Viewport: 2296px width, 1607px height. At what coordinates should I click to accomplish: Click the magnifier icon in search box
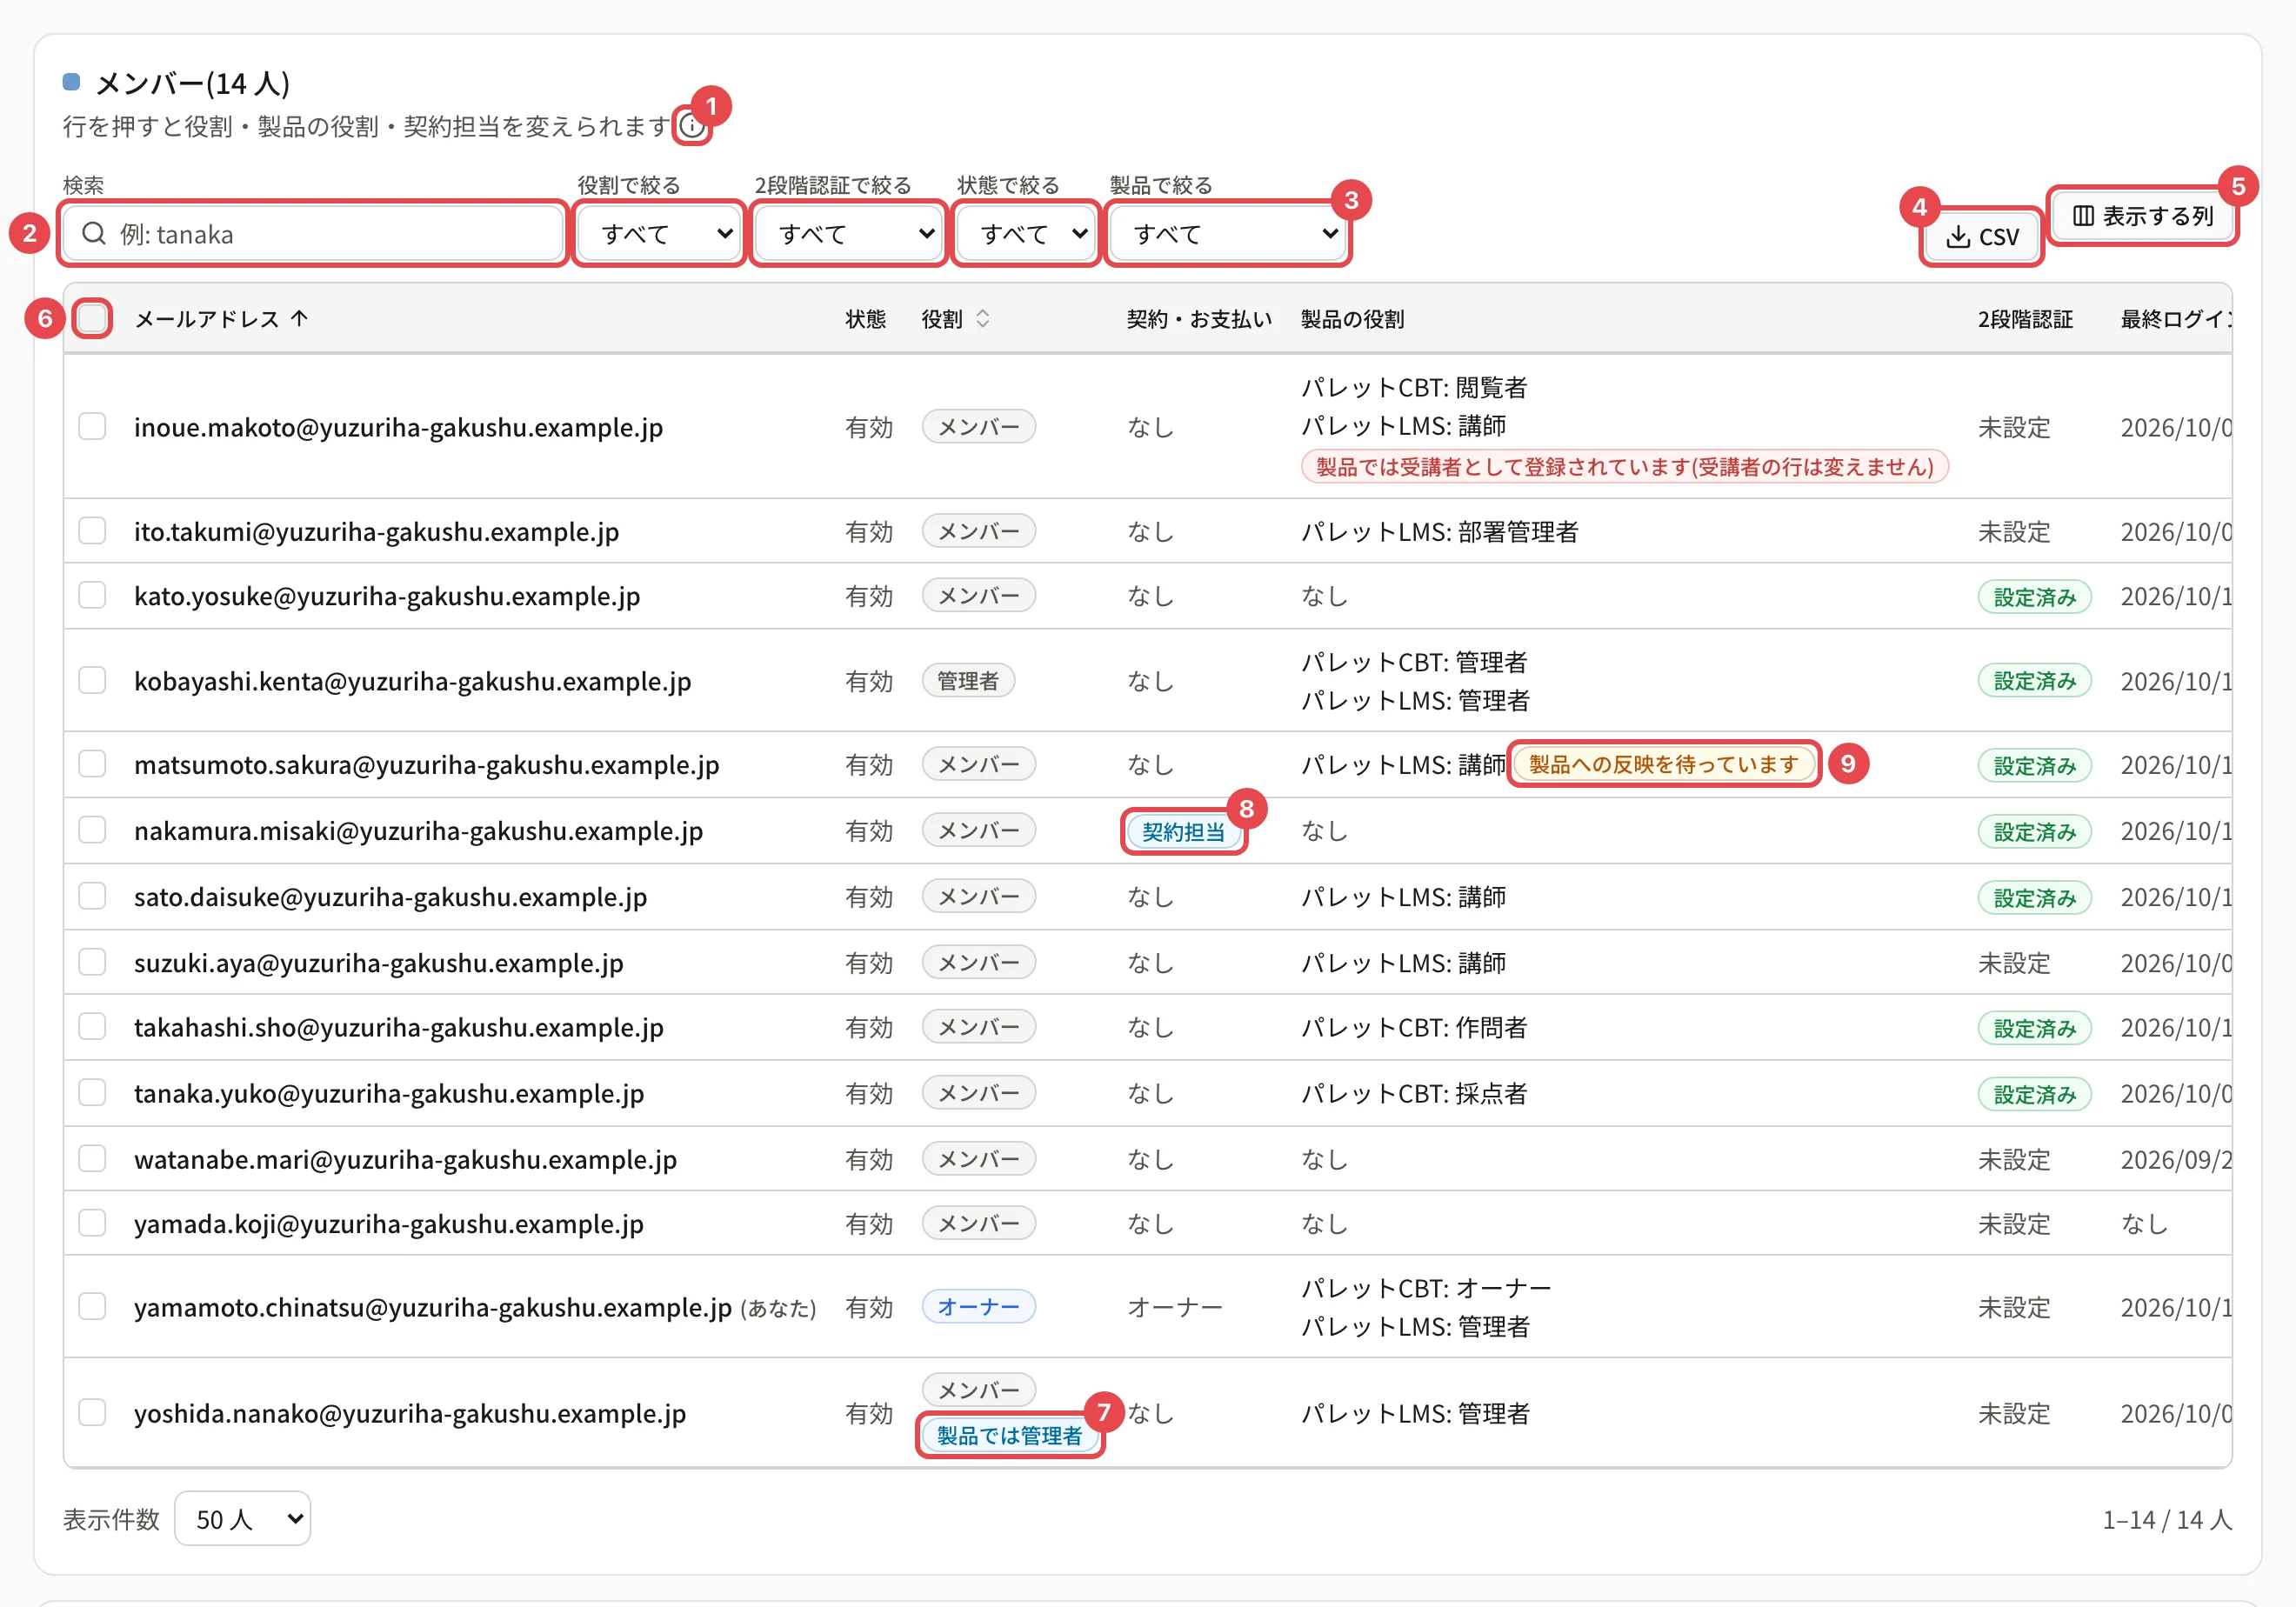pyautogui.click(x=94, y=234)
